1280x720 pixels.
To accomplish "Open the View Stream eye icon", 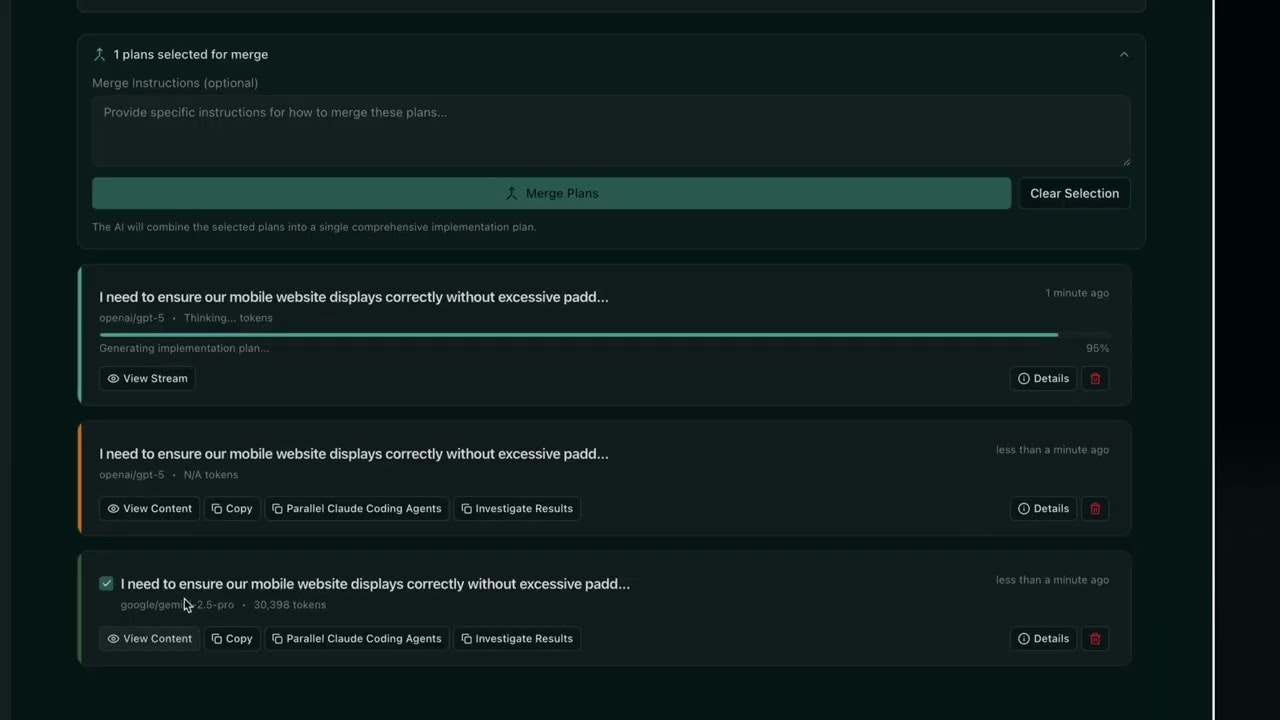I will click(113, 378).
